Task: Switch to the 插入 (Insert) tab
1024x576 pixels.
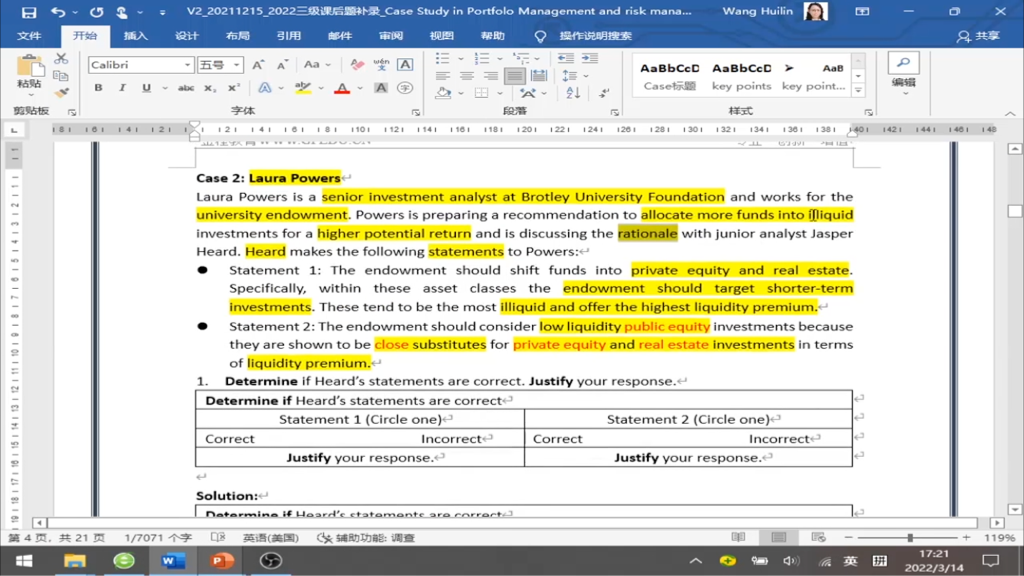Action: click(x=135, y=36)
